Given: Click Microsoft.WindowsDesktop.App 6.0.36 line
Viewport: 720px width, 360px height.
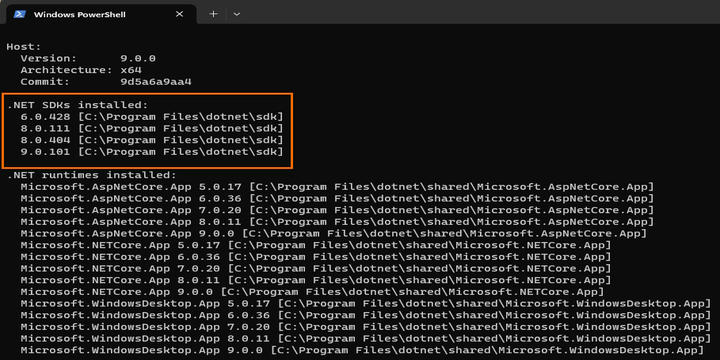Looking at the screenshot, I should pyautogui.click(x=366, y=315).
